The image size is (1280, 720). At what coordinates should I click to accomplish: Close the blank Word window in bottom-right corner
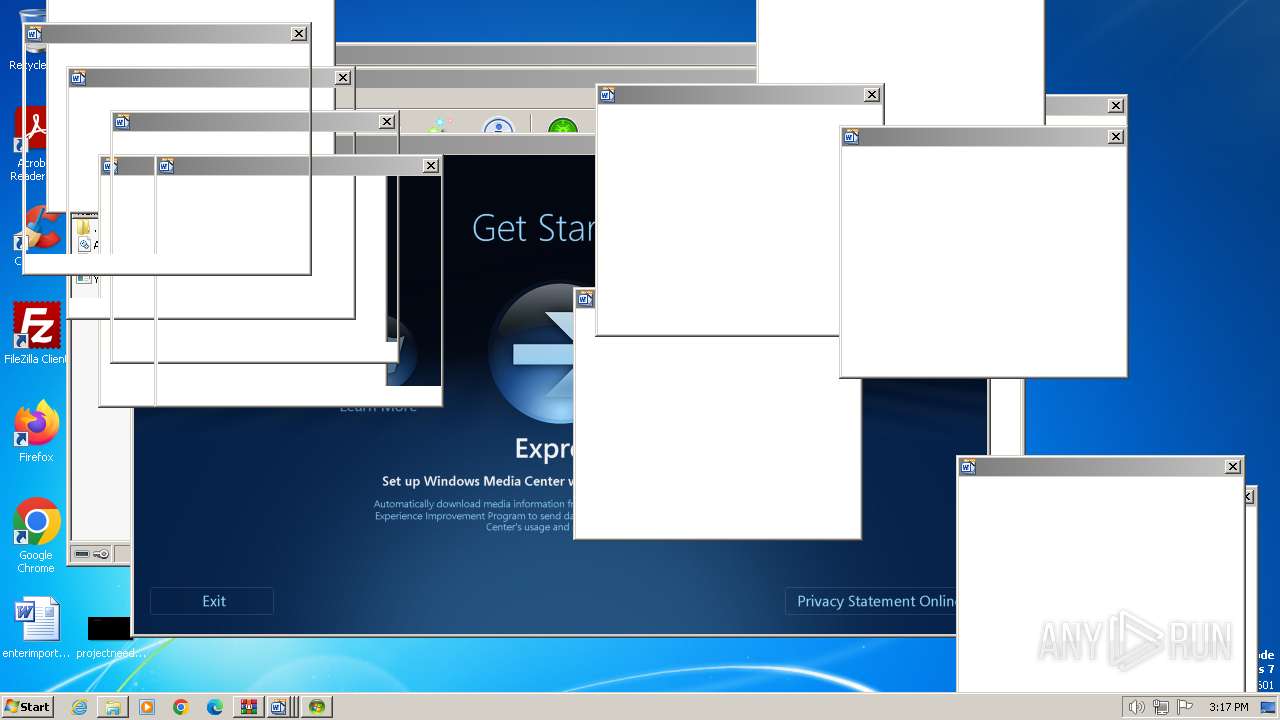point(1233,466)
